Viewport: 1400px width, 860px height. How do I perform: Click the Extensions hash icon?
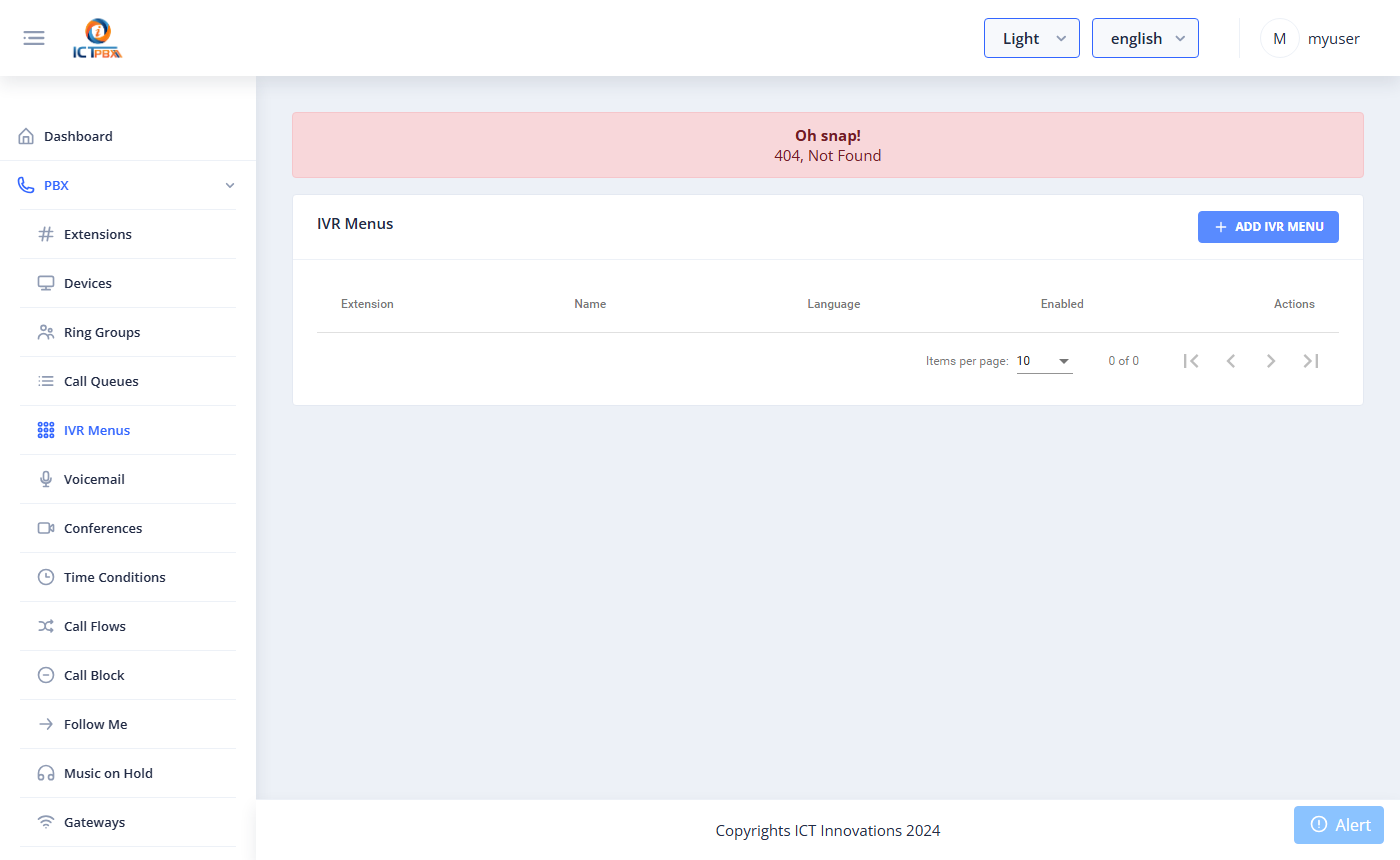pyautogui.click(x=46, y=234)
